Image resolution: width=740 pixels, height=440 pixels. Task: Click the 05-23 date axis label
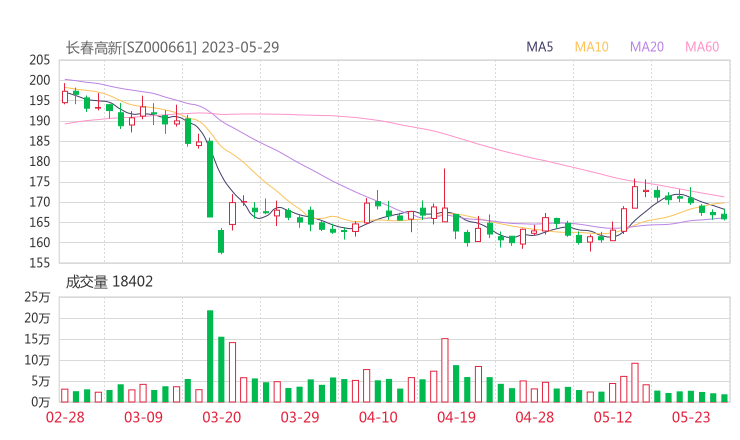coord(691,417)
